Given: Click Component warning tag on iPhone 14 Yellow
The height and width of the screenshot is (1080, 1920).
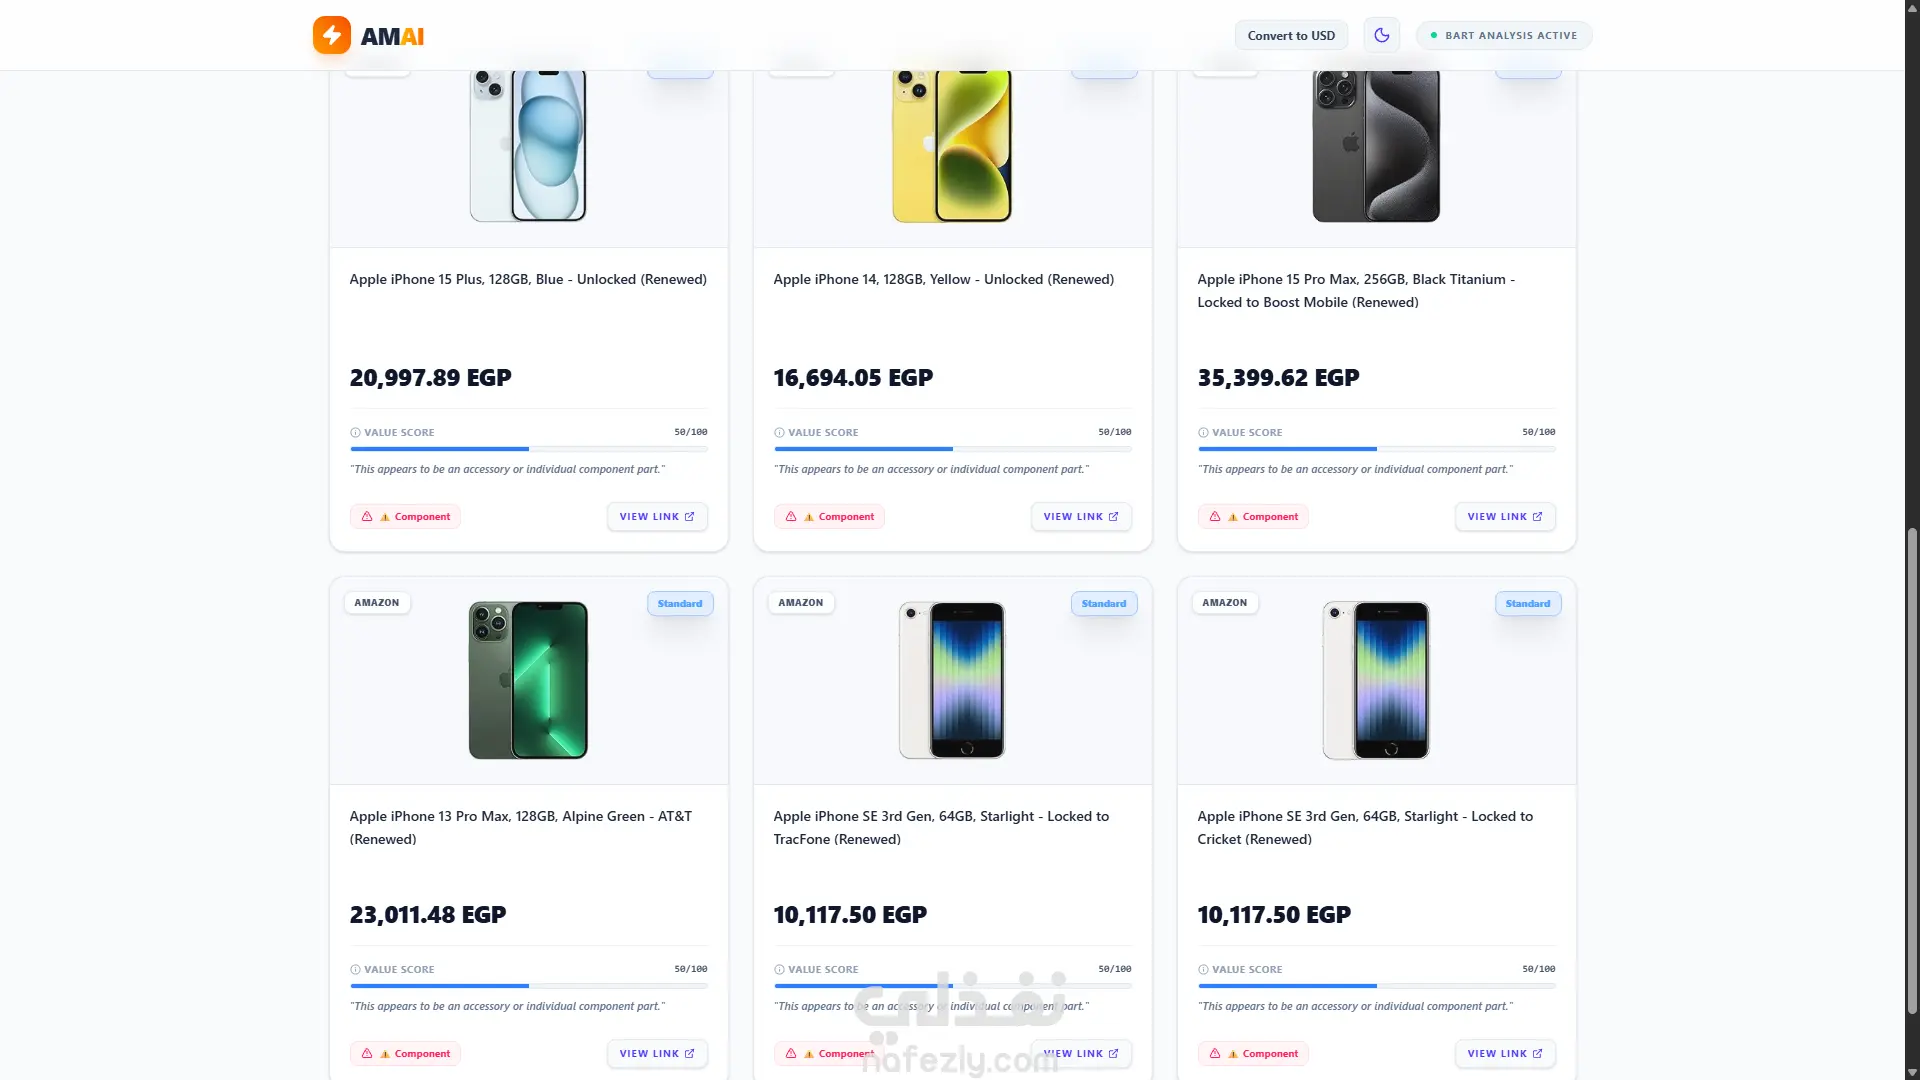Looking at the screenshot, I should coord(829,517).
